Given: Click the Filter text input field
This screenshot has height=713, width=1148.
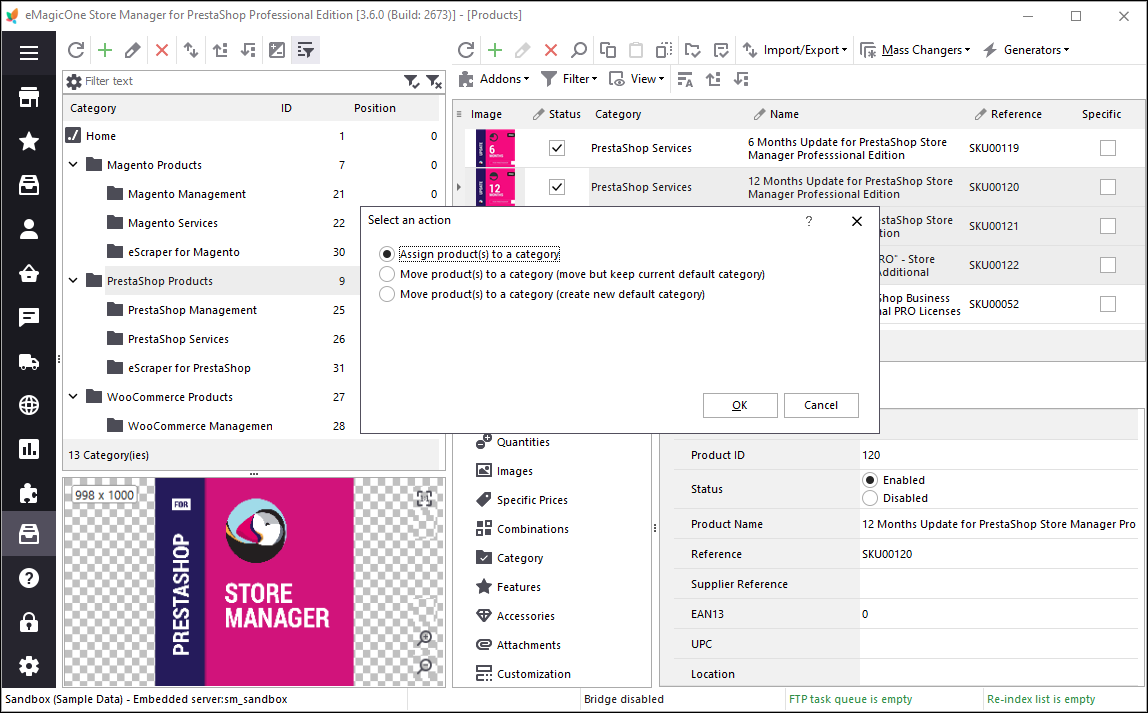Looking at the screenshot, I should [242, 81].
